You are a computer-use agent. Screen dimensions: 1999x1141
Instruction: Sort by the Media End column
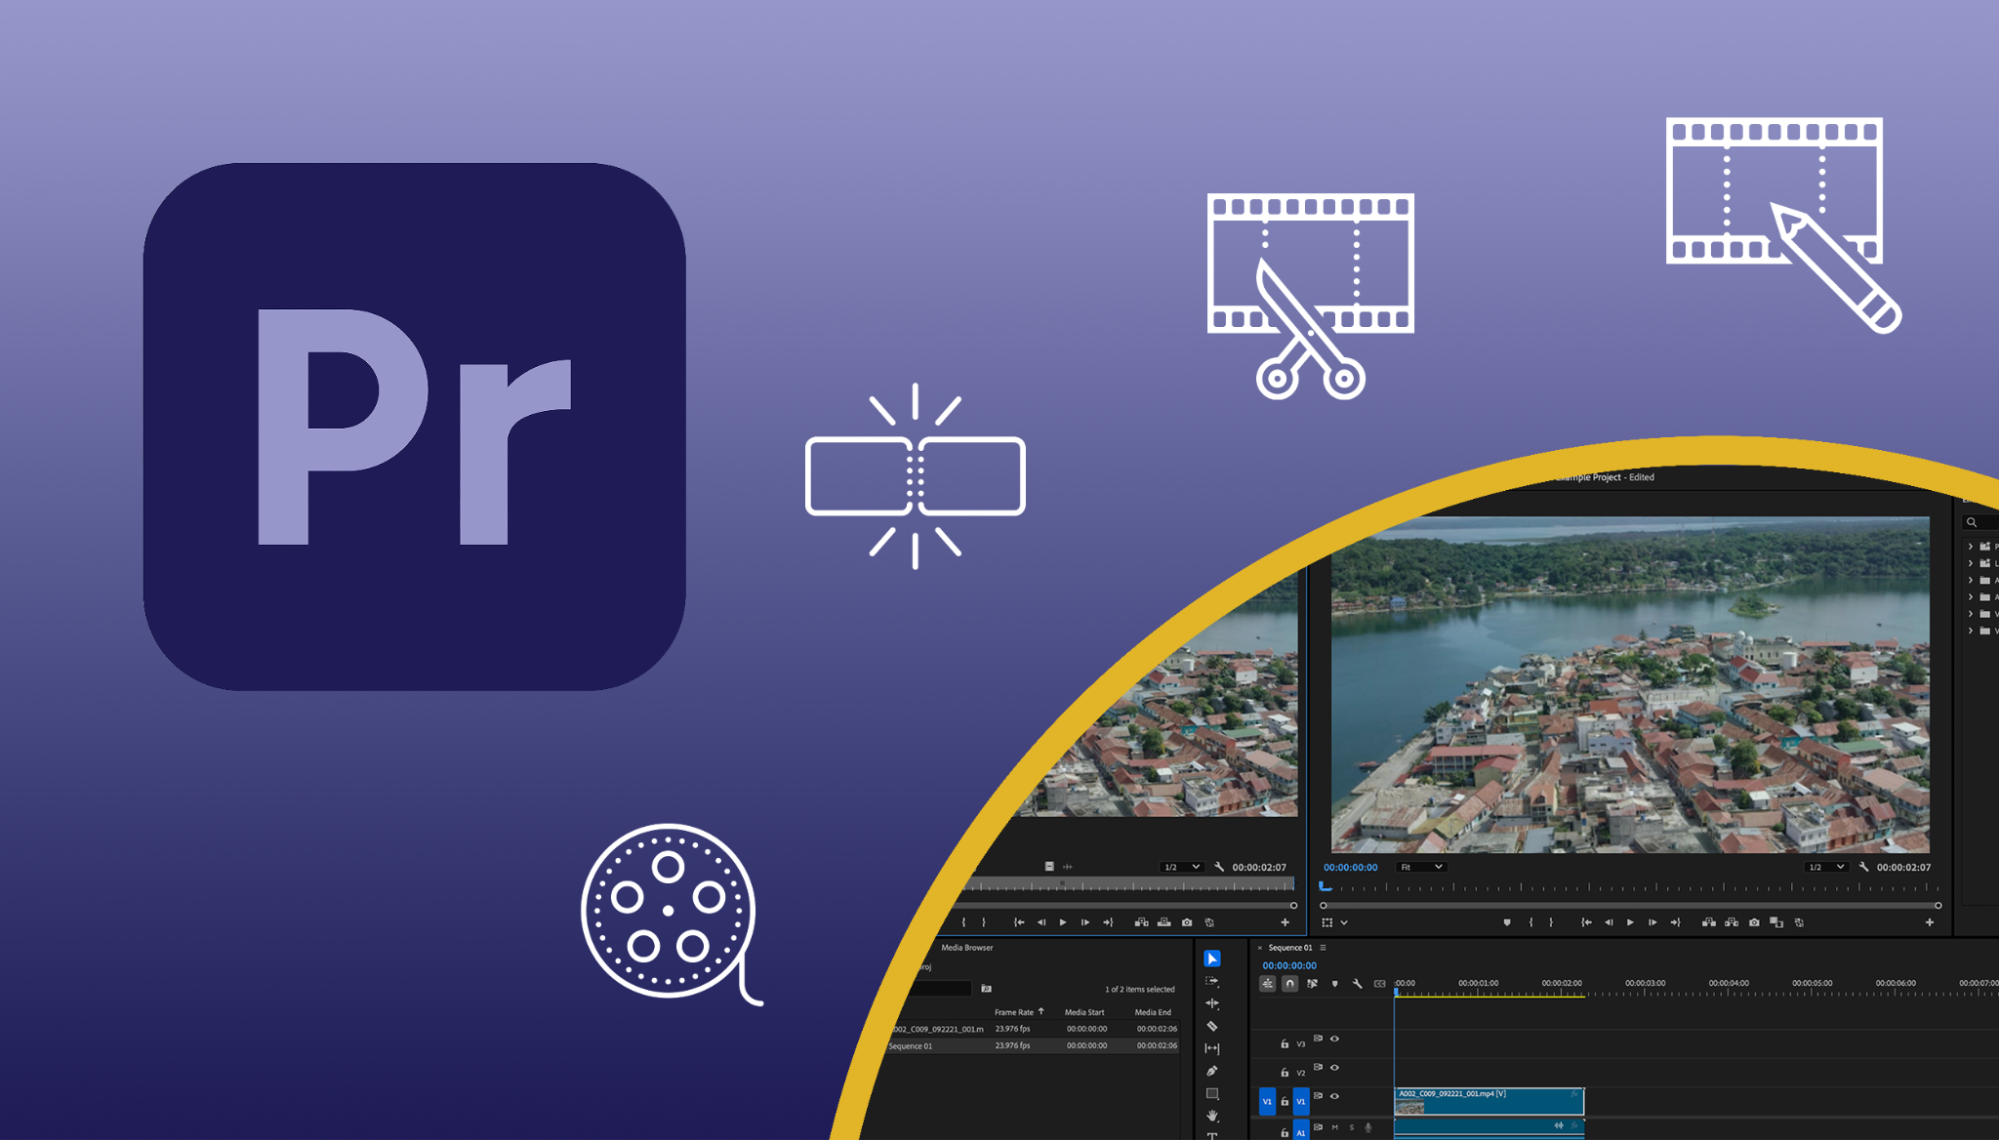1153,1012
